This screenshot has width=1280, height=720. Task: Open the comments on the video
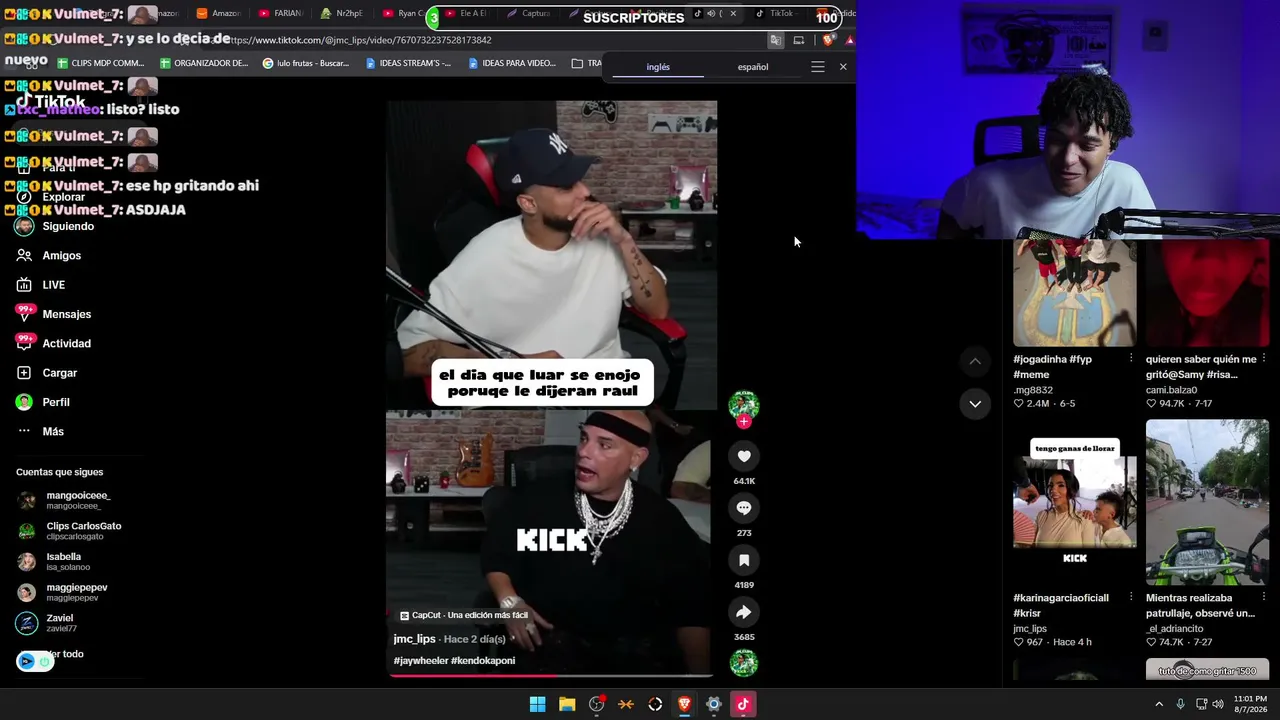[x=744, y=508]
